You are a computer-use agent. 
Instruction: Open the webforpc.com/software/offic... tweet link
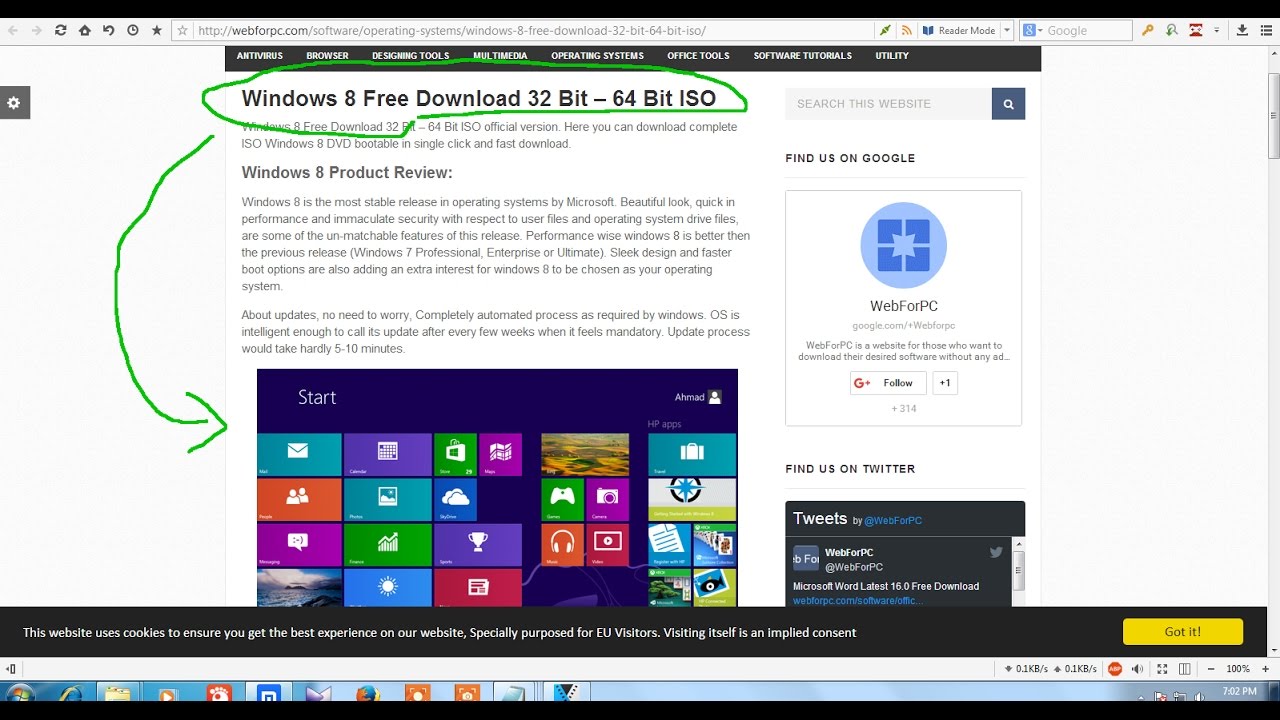point(858,601)
